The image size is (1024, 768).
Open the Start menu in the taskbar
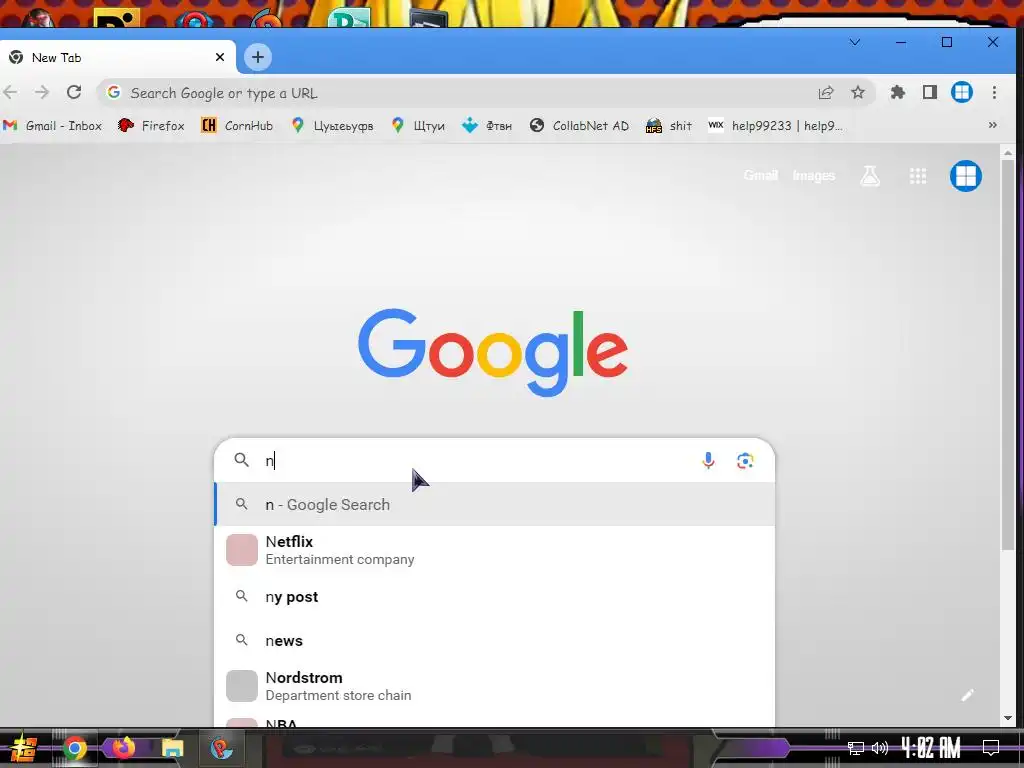24,748
